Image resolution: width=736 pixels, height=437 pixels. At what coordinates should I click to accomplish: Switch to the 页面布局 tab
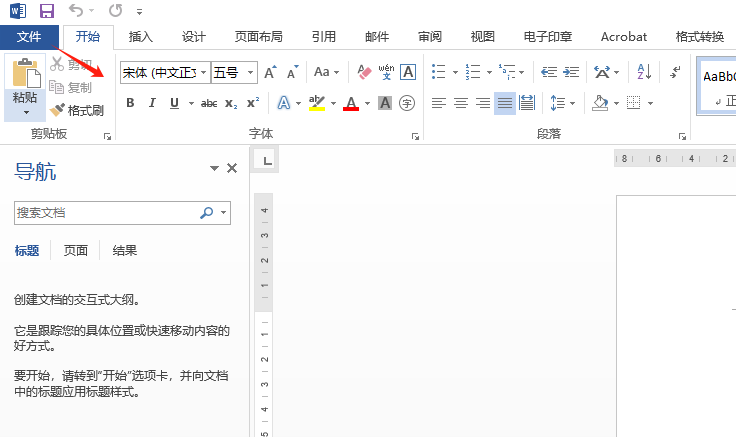coord(259,37)
